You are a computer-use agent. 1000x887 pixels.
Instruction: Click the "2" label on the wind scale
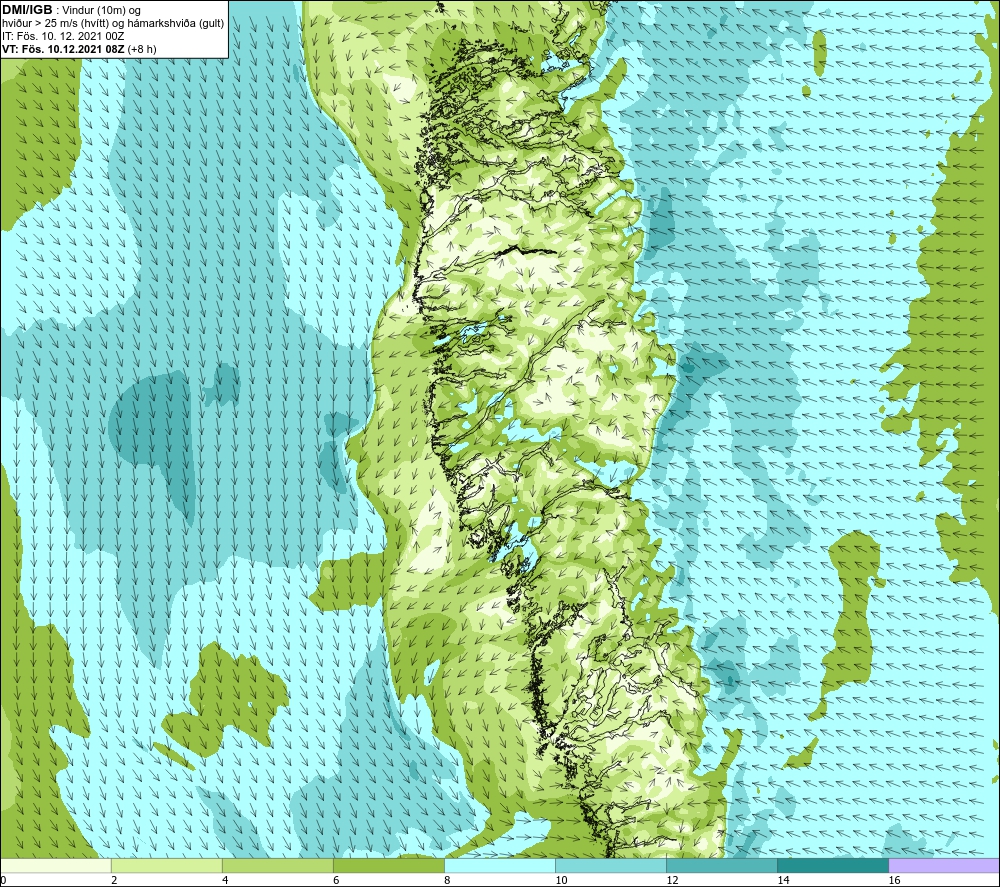[x=114, y=881]
